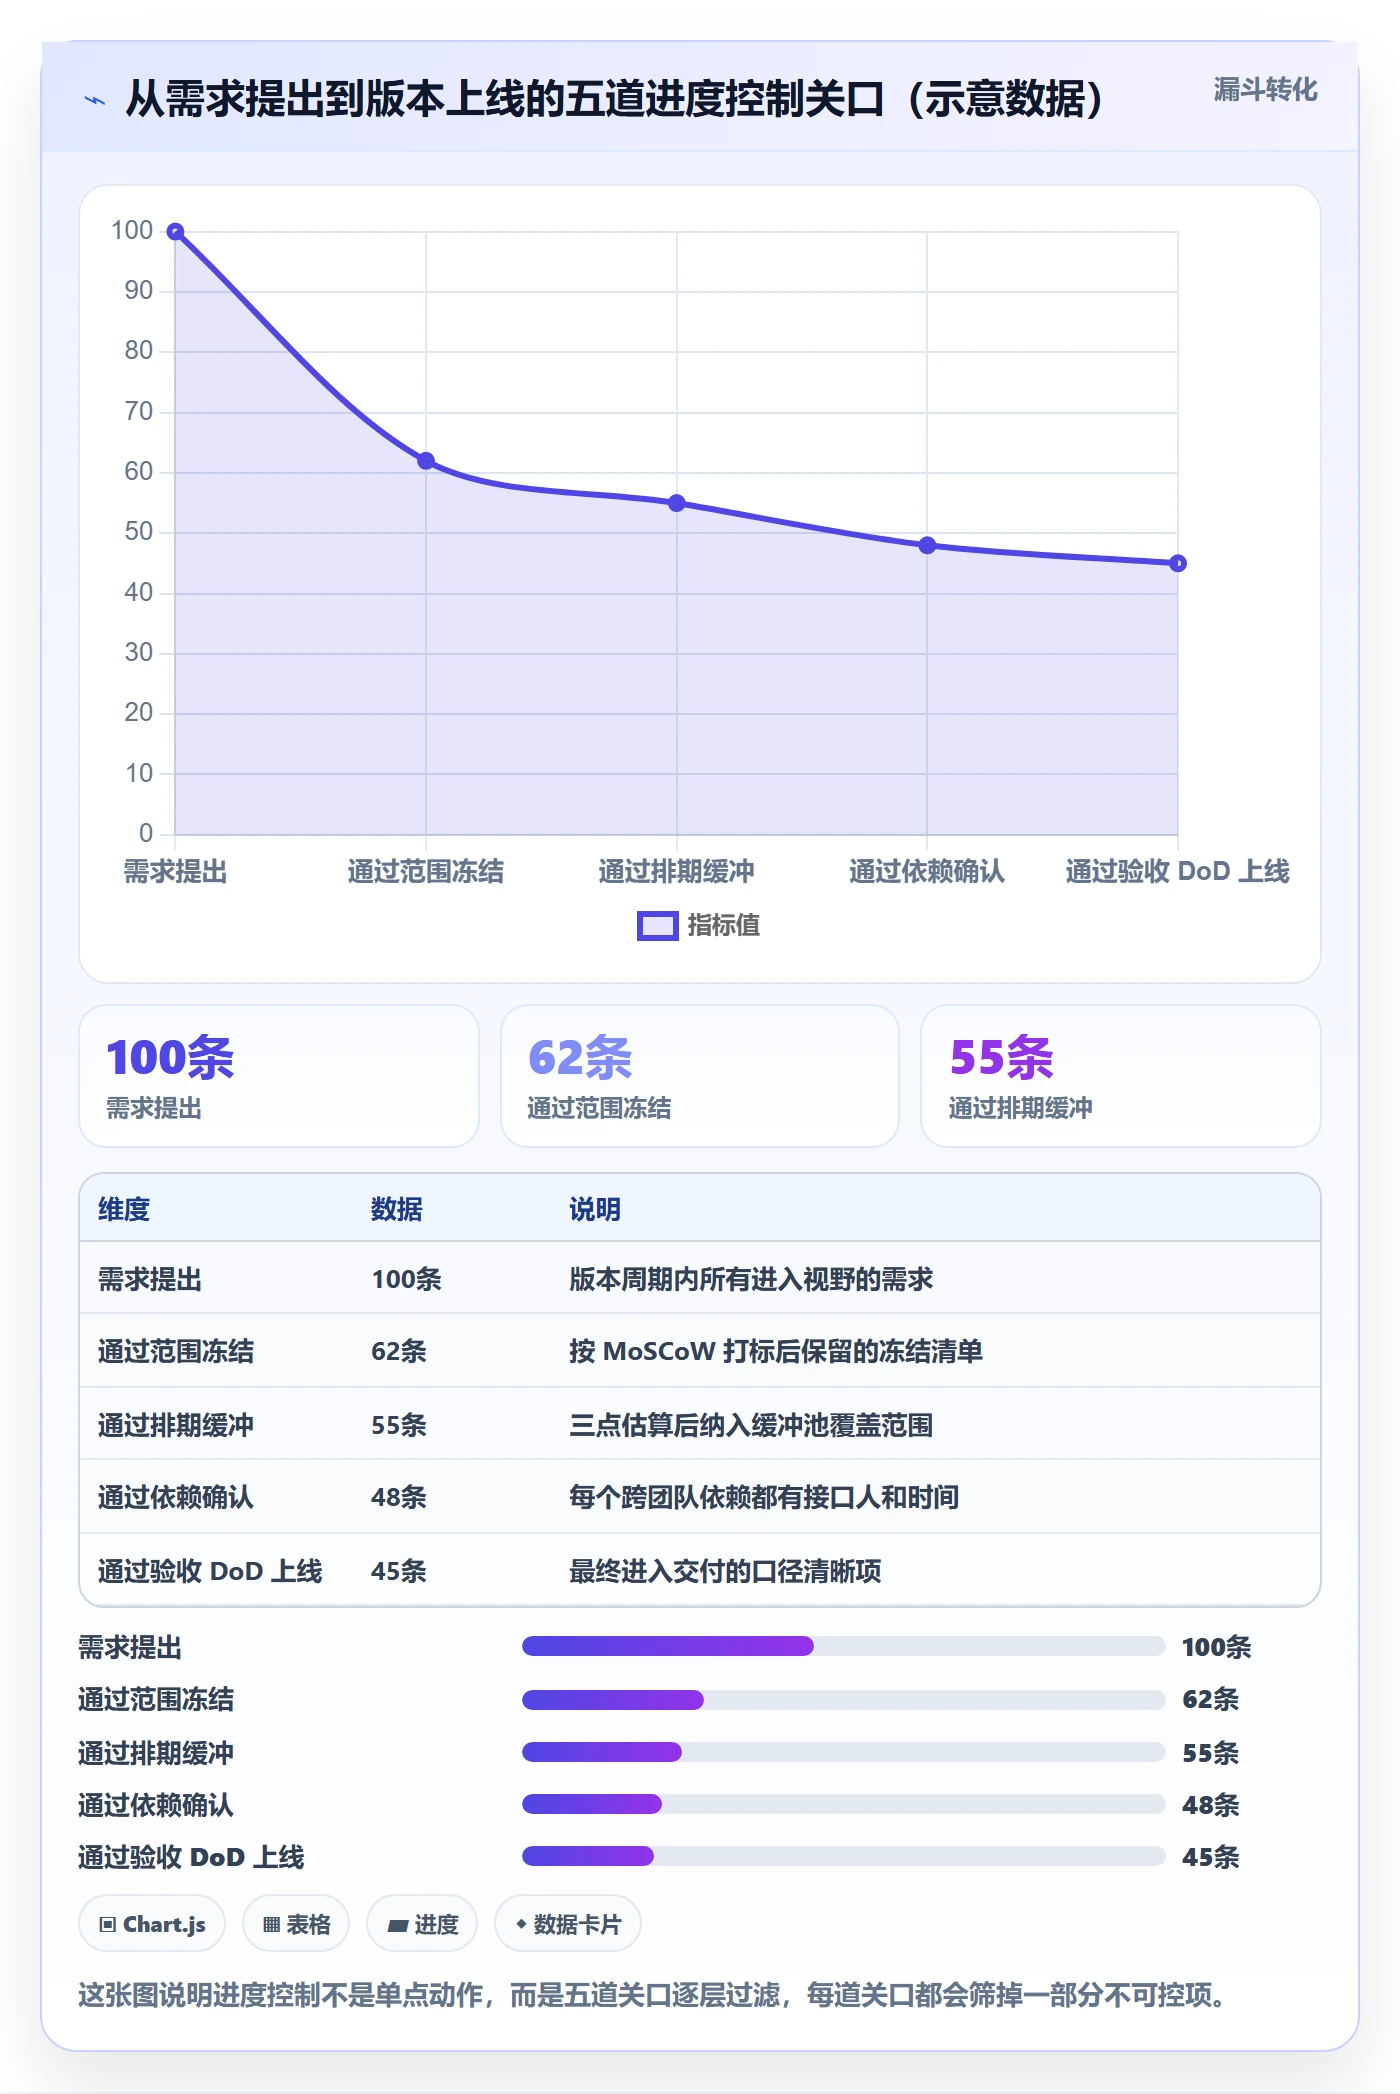Click the 维度 column header
The height and width of the screenshot is (2094, 1400).
[124, 1209]
